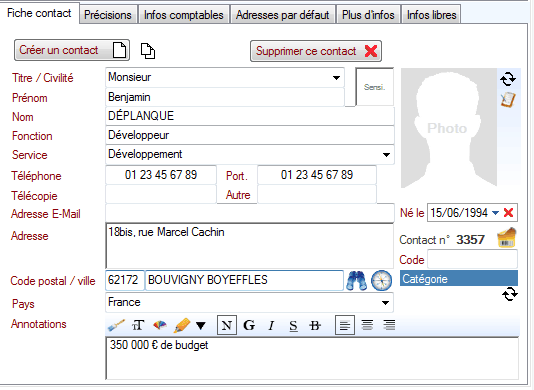Open the highlighter dropdown arrow
The height and width of the screenshot is (390, 534).
201,326
